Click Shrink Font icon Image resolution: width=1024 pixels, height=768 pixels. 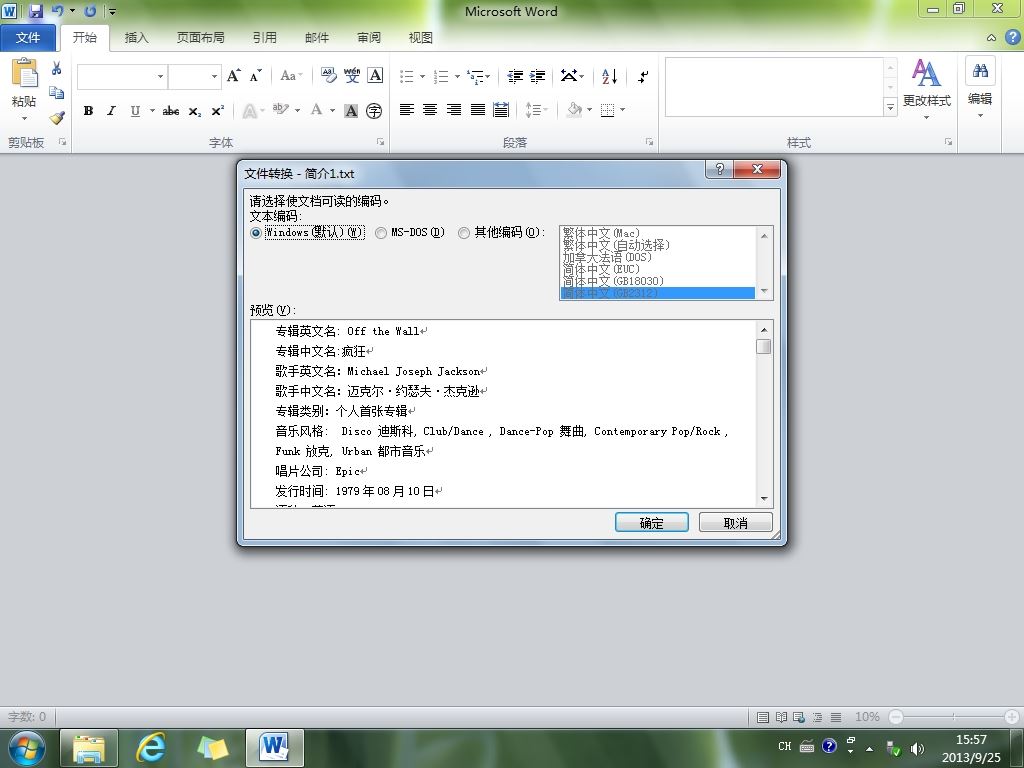tap(255, 76)
